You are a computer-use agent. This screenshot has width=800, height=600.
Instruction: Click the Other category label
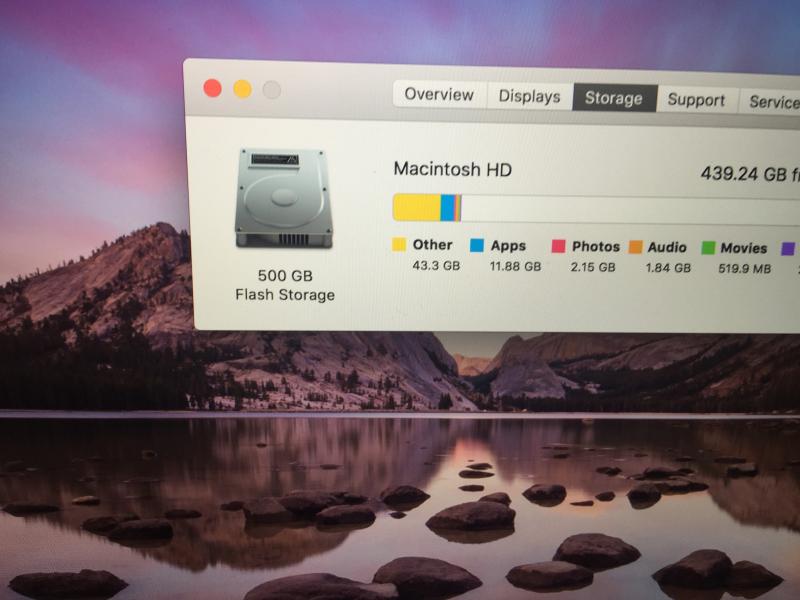tap(433, 245)
